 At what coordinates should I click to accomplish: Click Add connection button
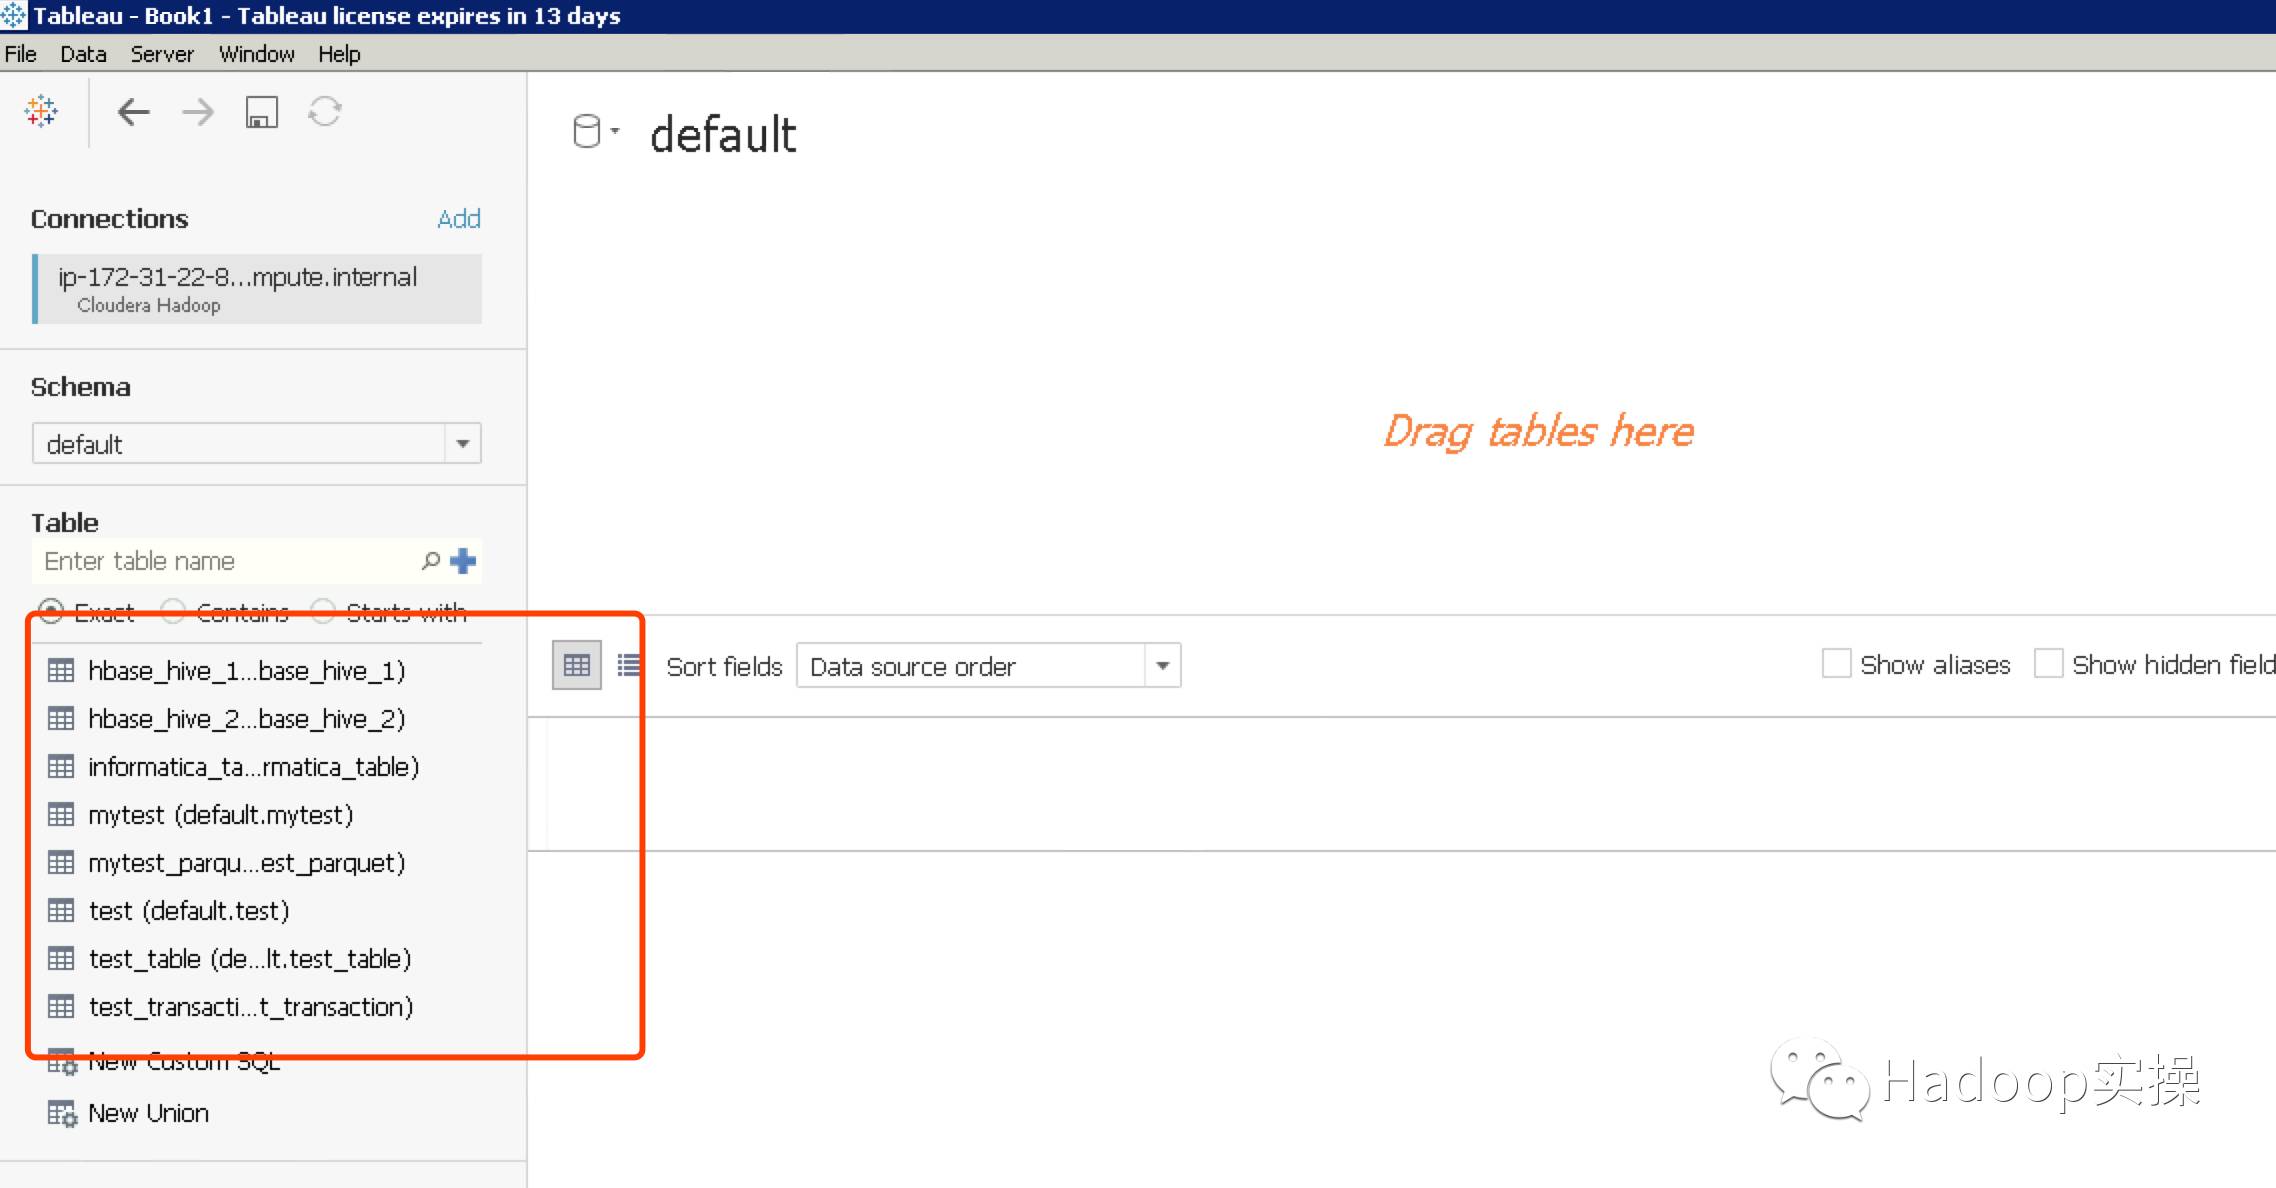click(456, 218)
